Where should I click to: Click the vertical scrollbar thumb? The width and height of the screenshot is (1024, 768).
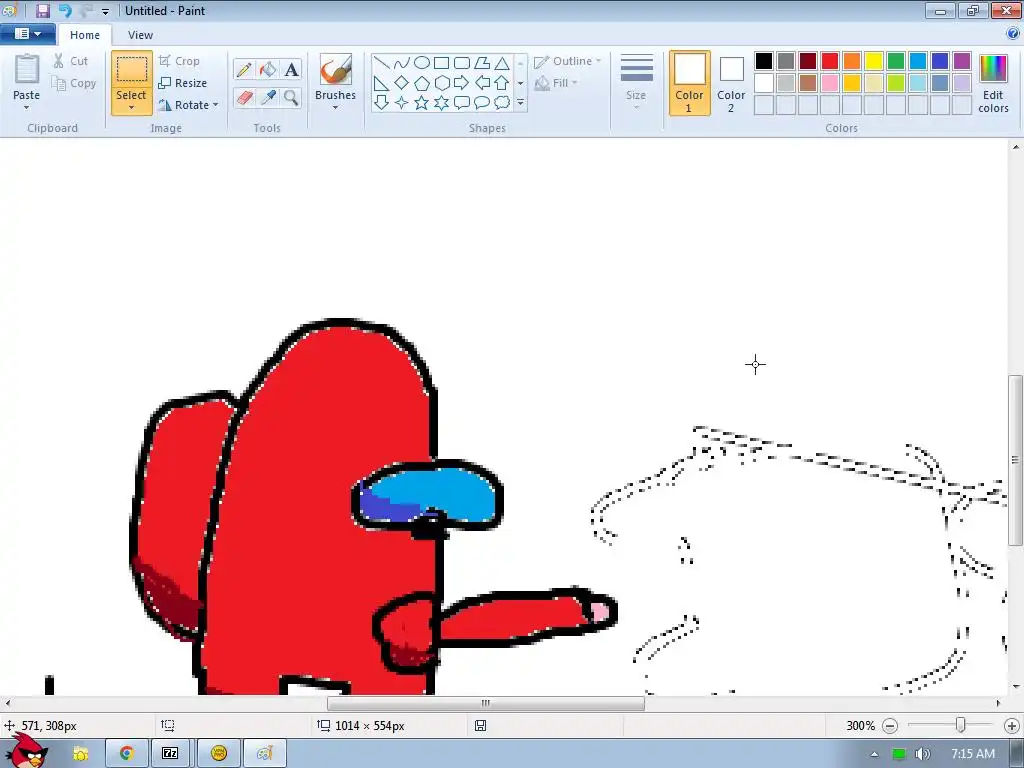pos(1016,460)
